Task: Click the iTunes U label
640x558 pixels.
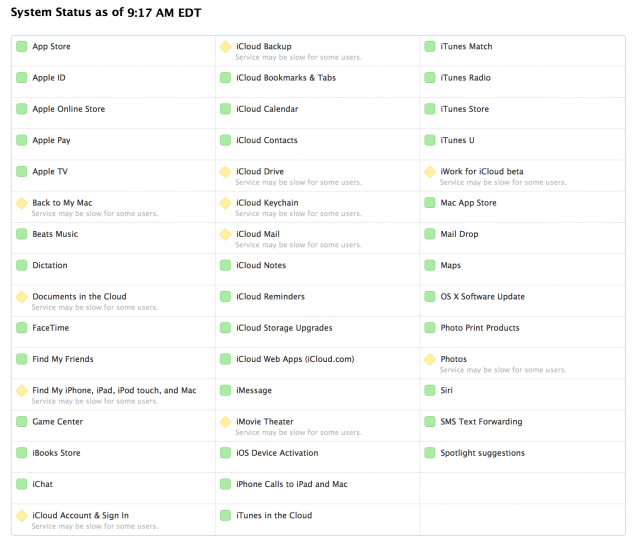Action: click(x=457, y=140)
